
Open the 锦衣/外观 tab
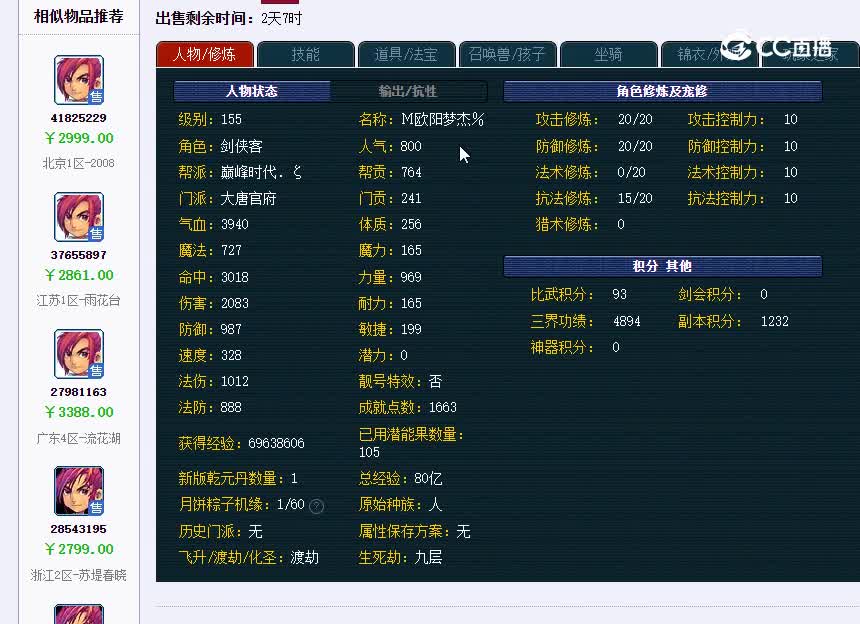(709, 54)
